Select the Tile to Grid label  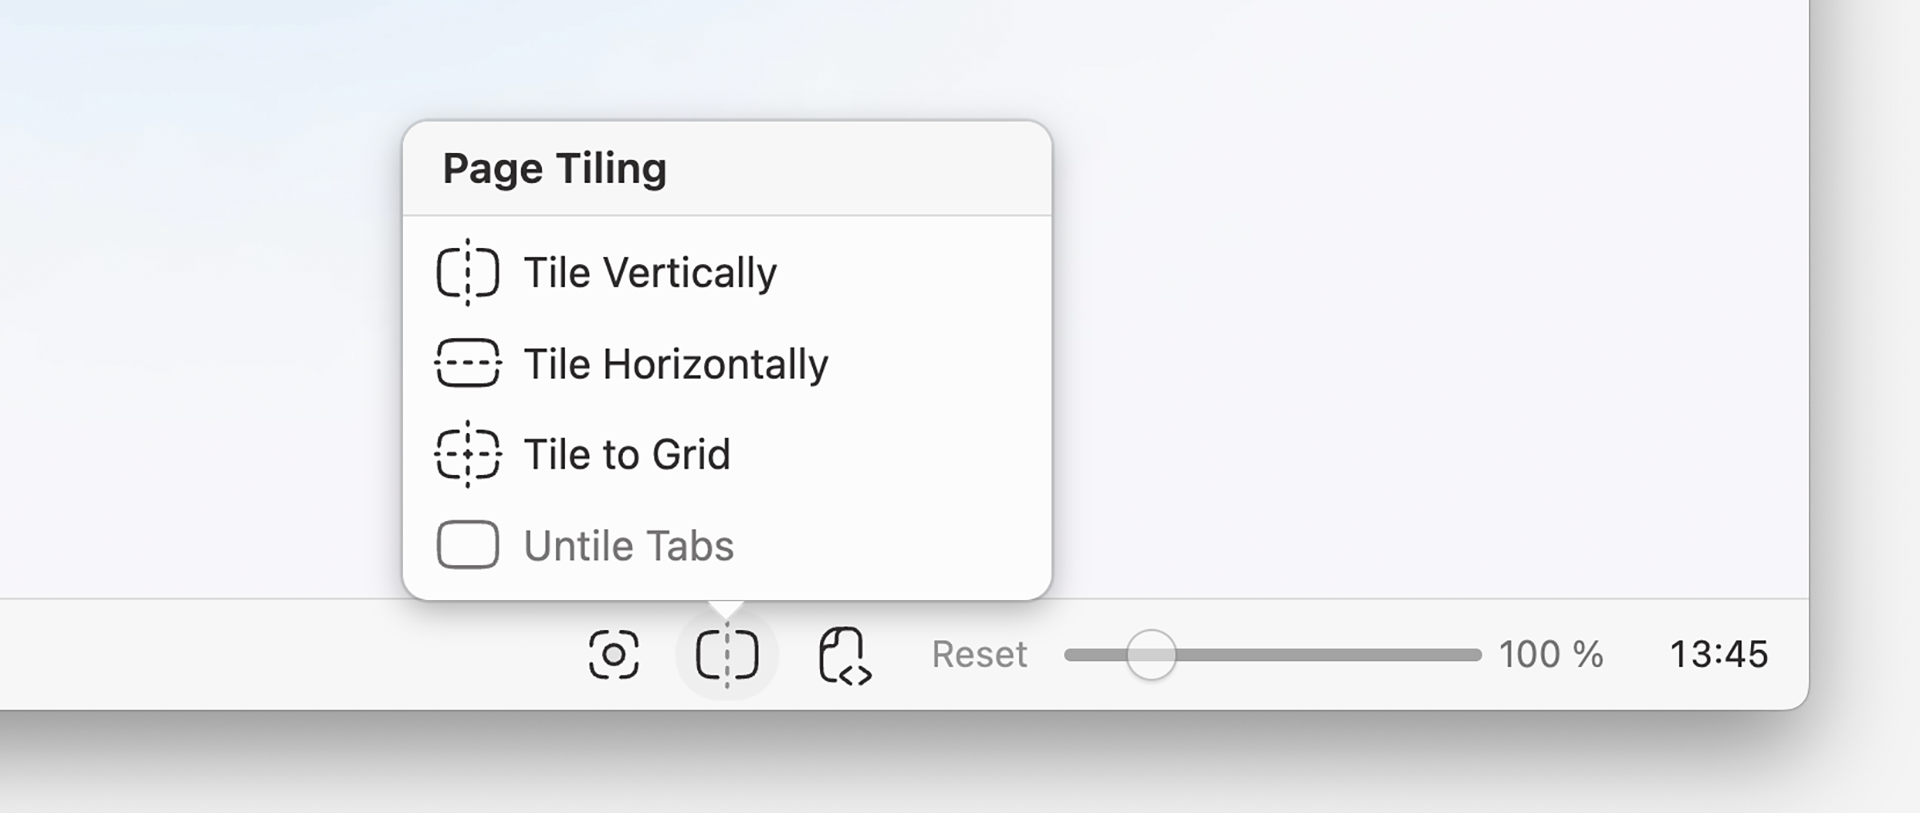[x=627, y=455]
